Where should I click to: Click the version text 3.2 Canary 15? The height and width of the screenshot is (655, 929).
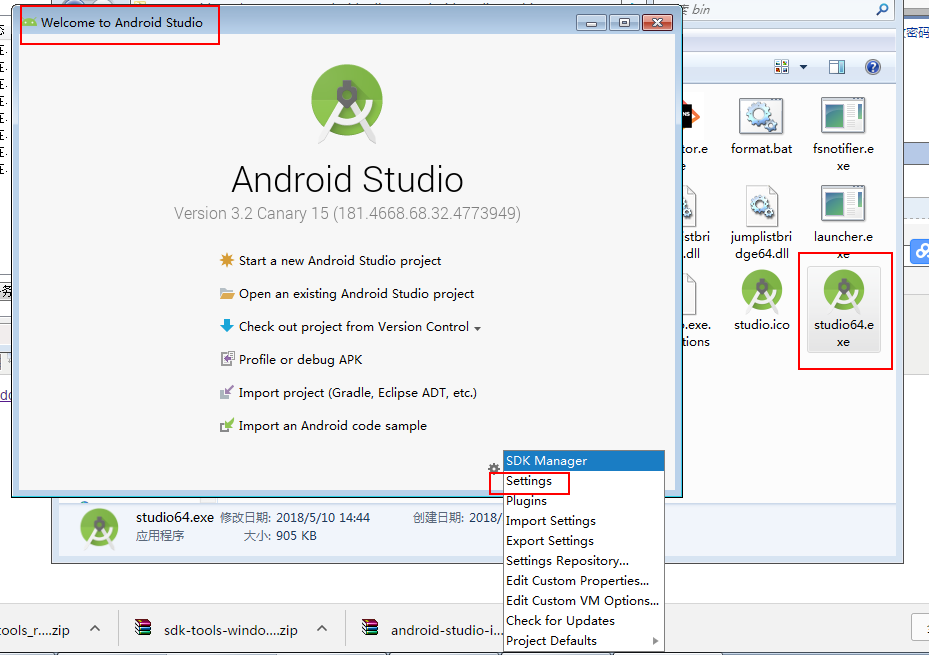click(347, 213)
